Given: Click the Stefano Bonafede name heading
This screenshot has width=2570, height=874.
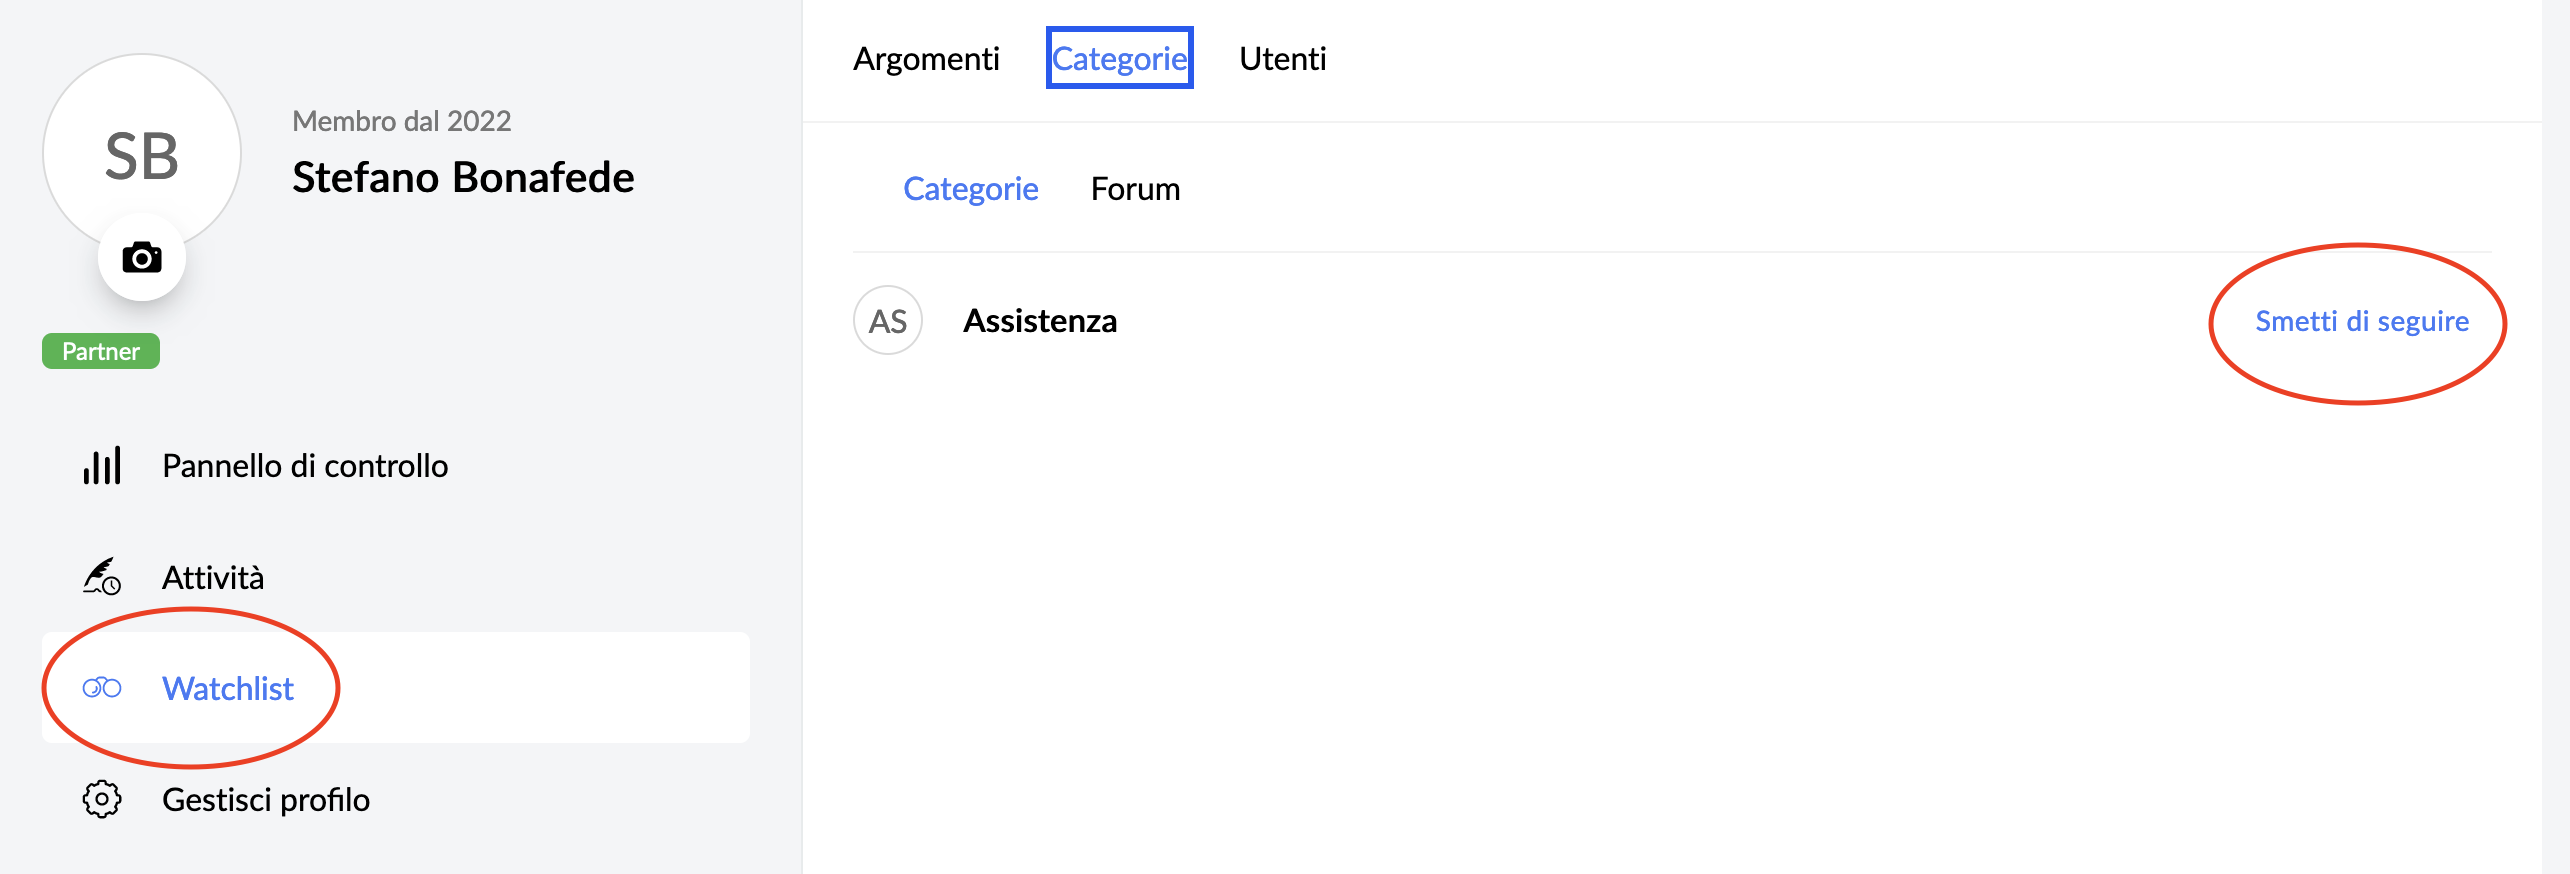Looking at the screenshot, I should (x=463, y=178).
